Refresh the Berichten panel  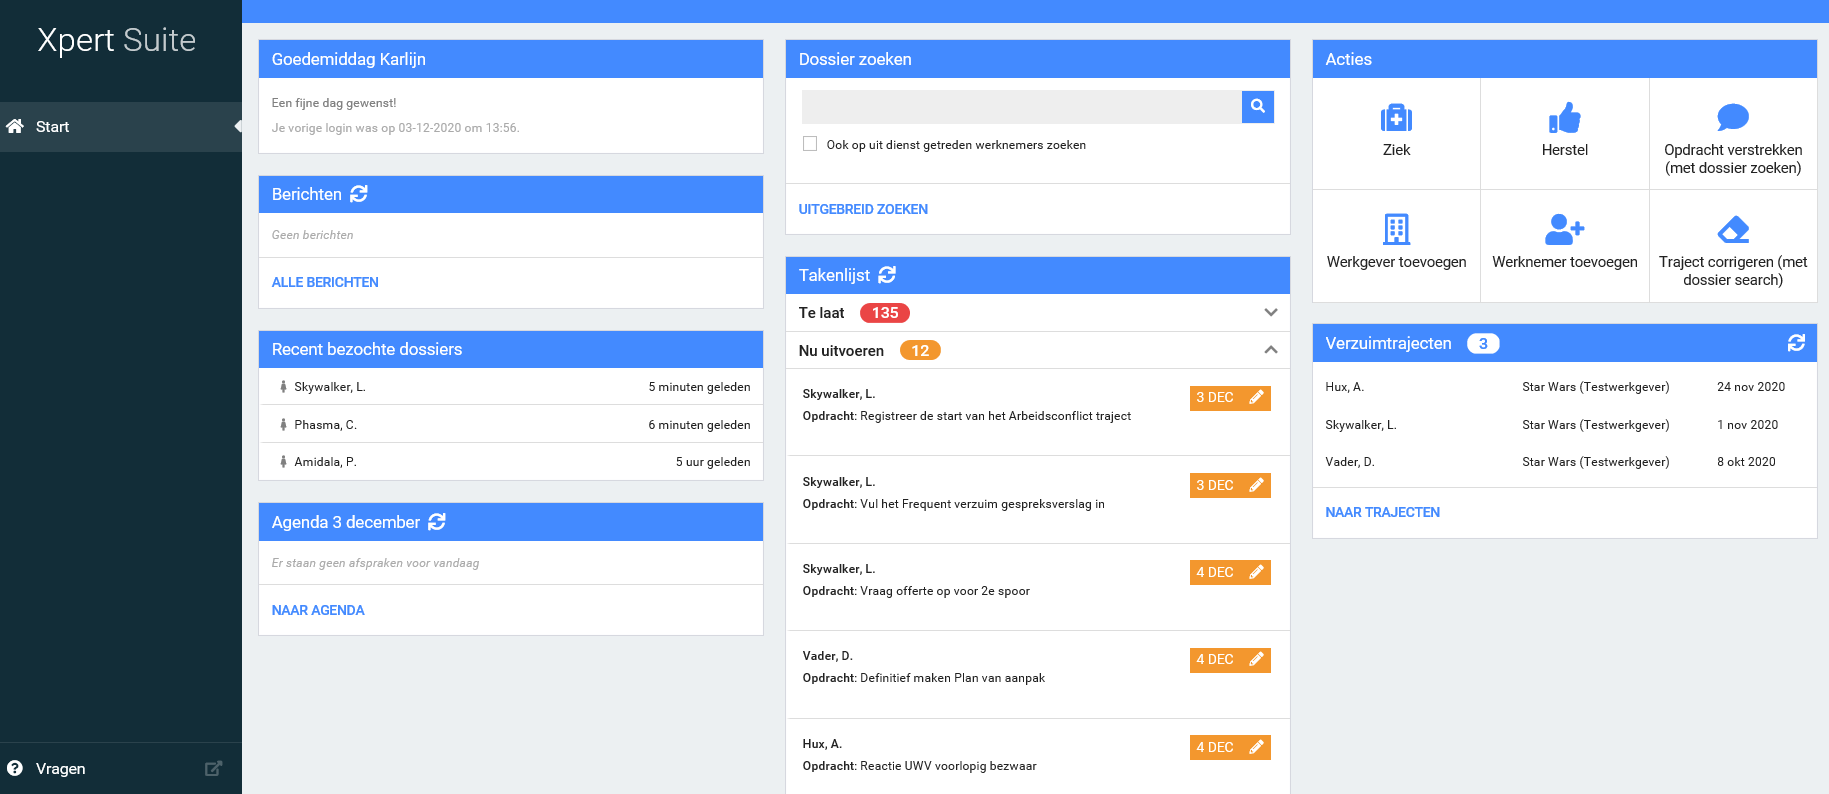coord(359,194)
